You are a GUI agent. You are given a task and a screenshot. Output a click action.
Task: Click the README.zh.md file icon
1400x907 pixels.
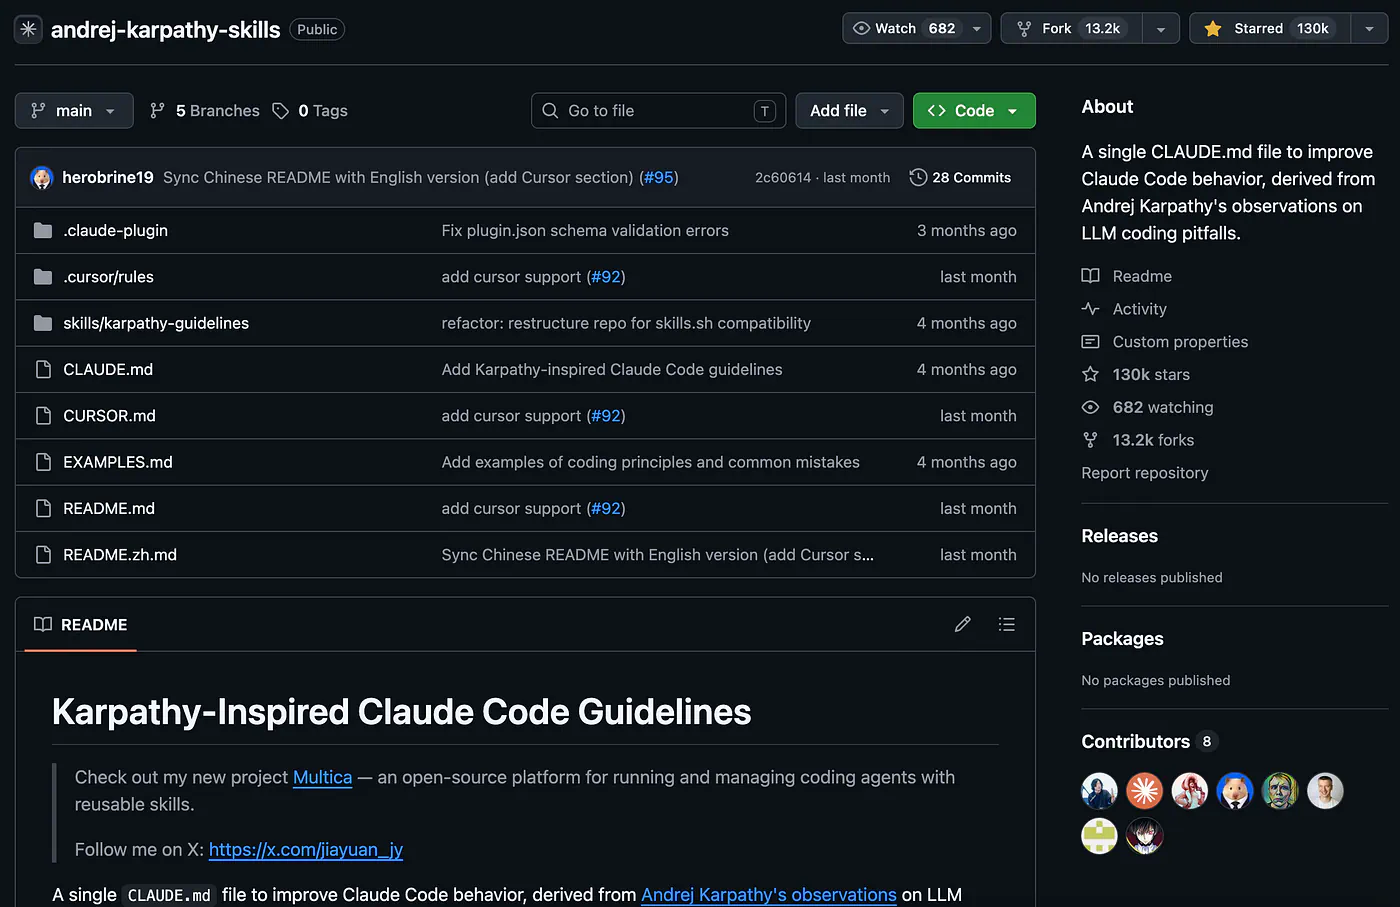click(43, 555)
